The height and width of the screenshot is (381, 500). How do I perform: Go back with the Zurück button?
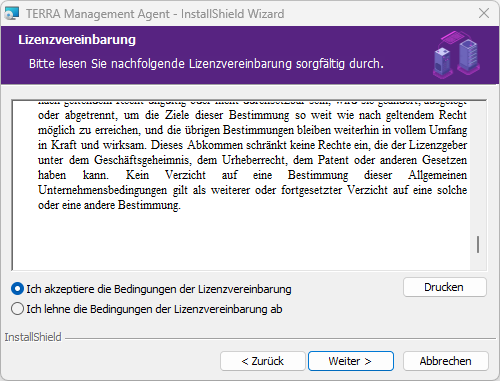[x=263, y=361]
